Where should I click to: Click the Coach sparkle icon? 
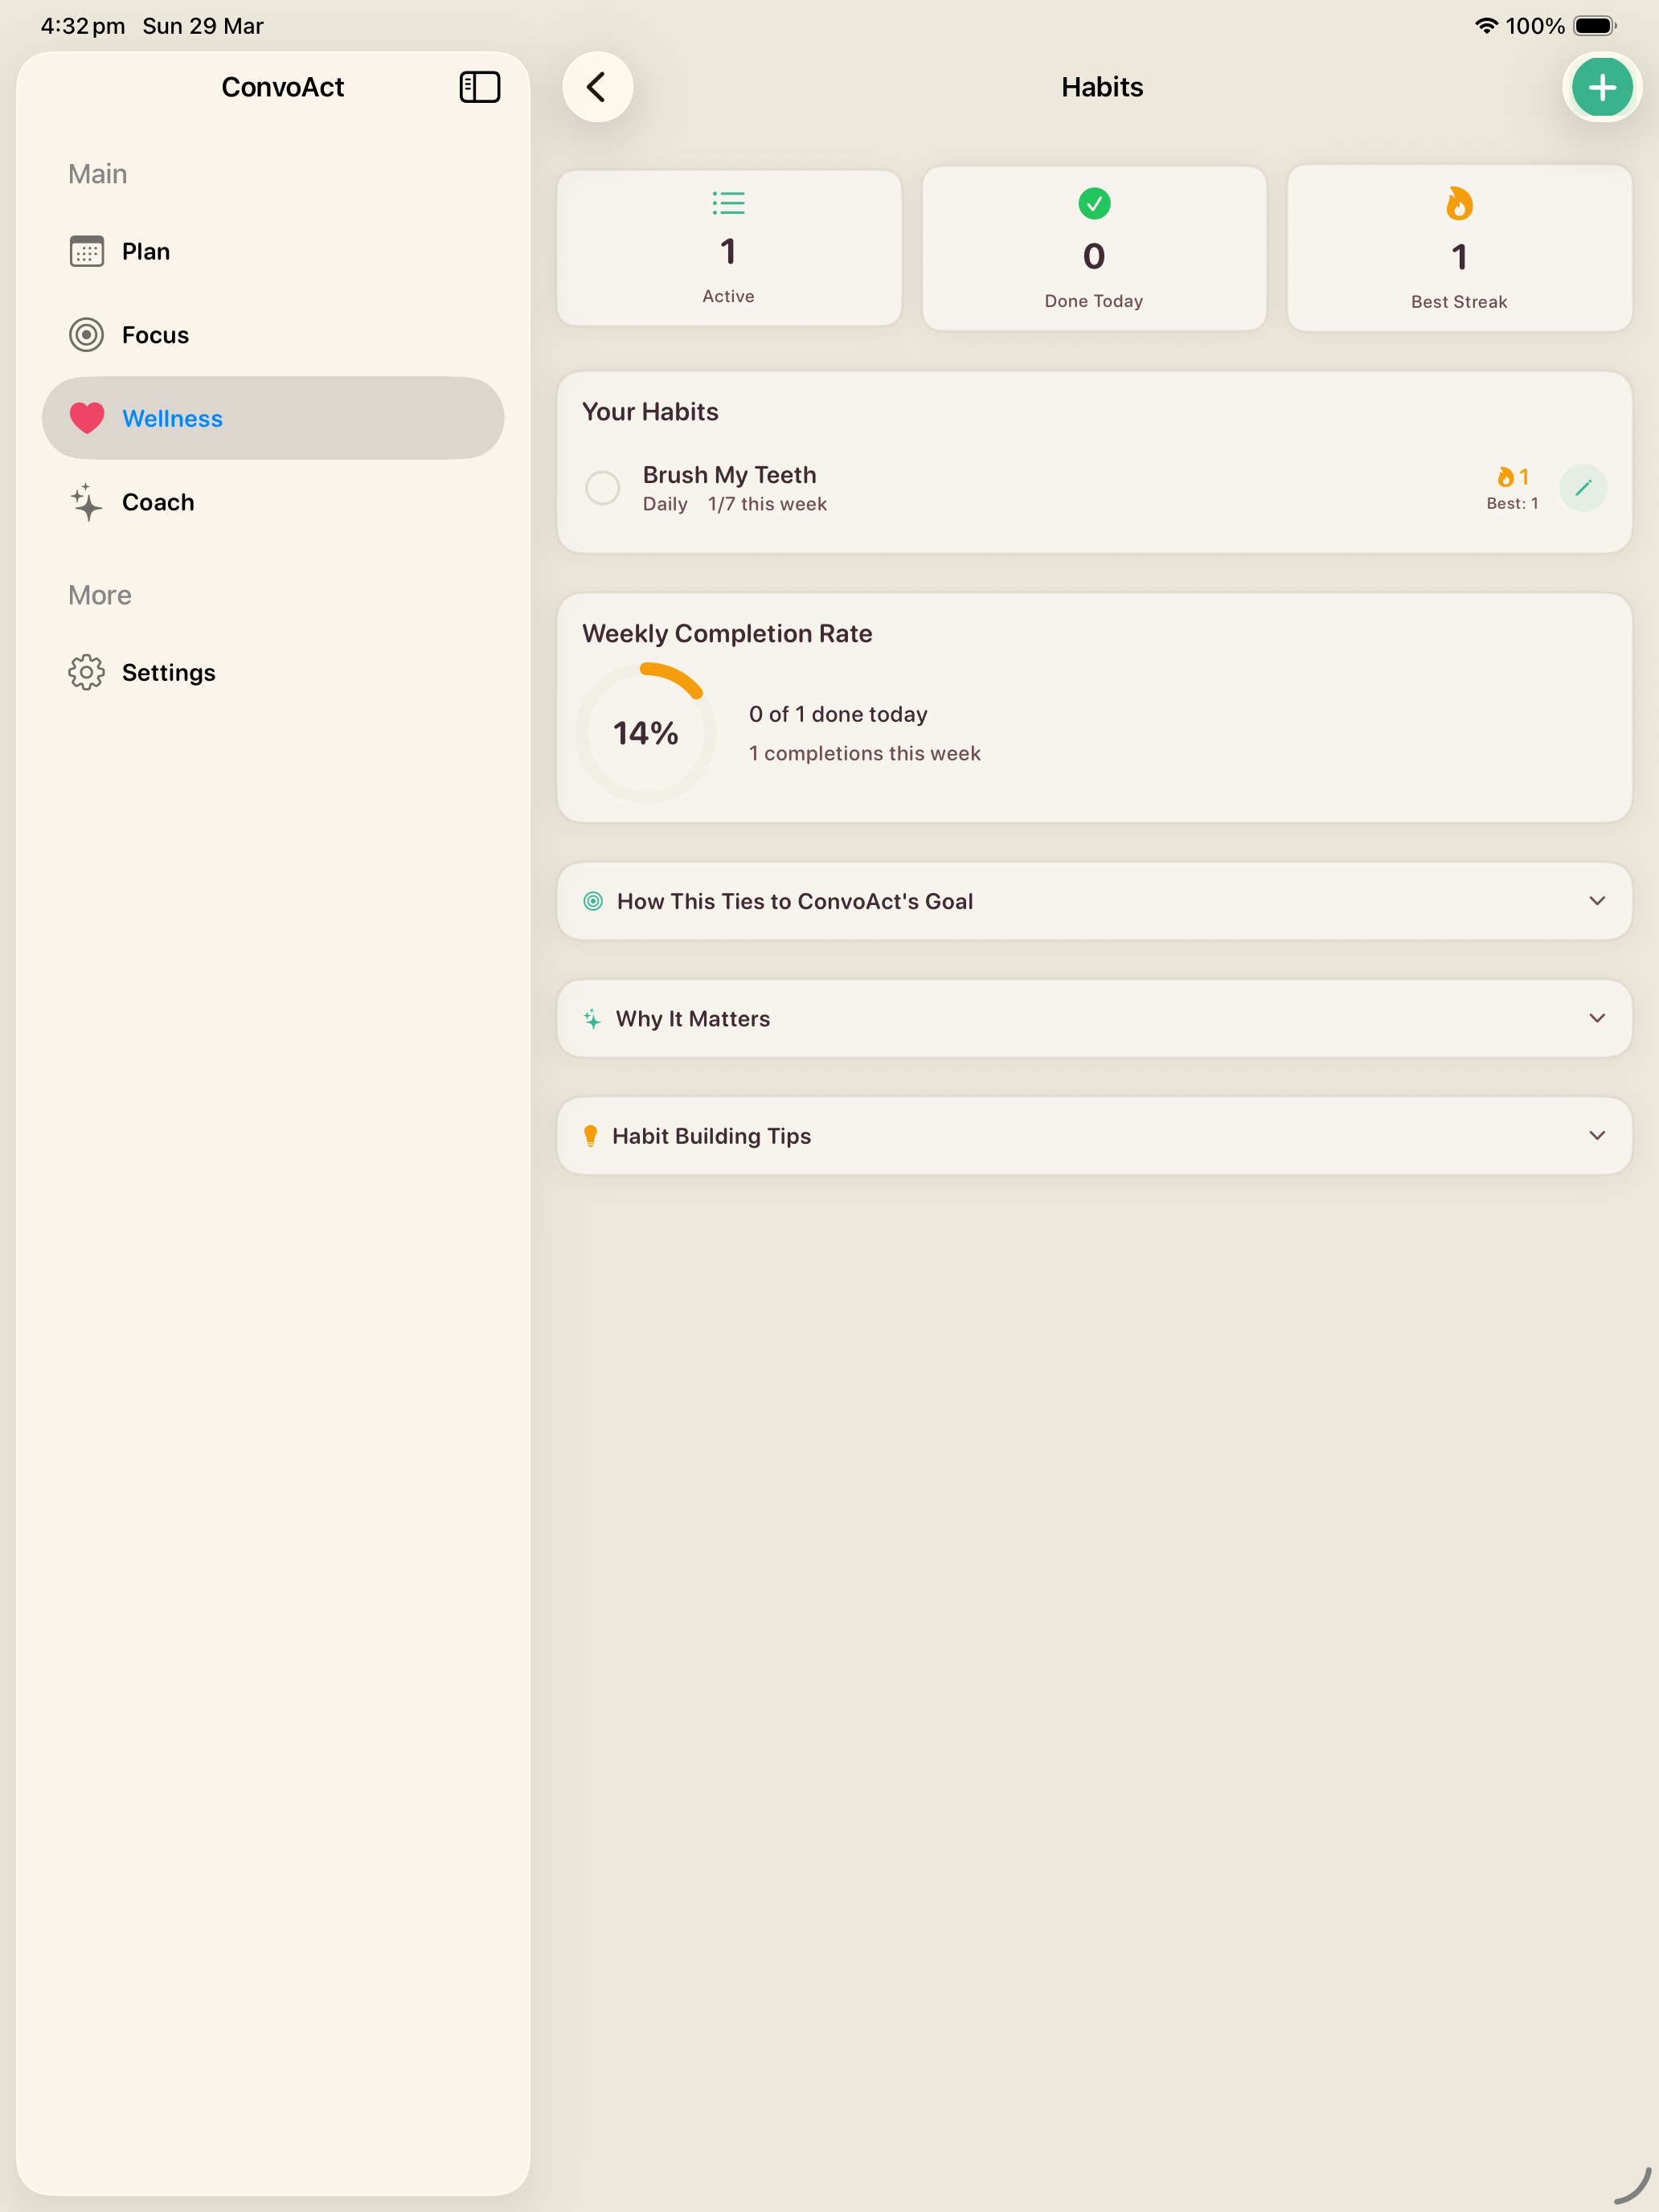(87, 502)
